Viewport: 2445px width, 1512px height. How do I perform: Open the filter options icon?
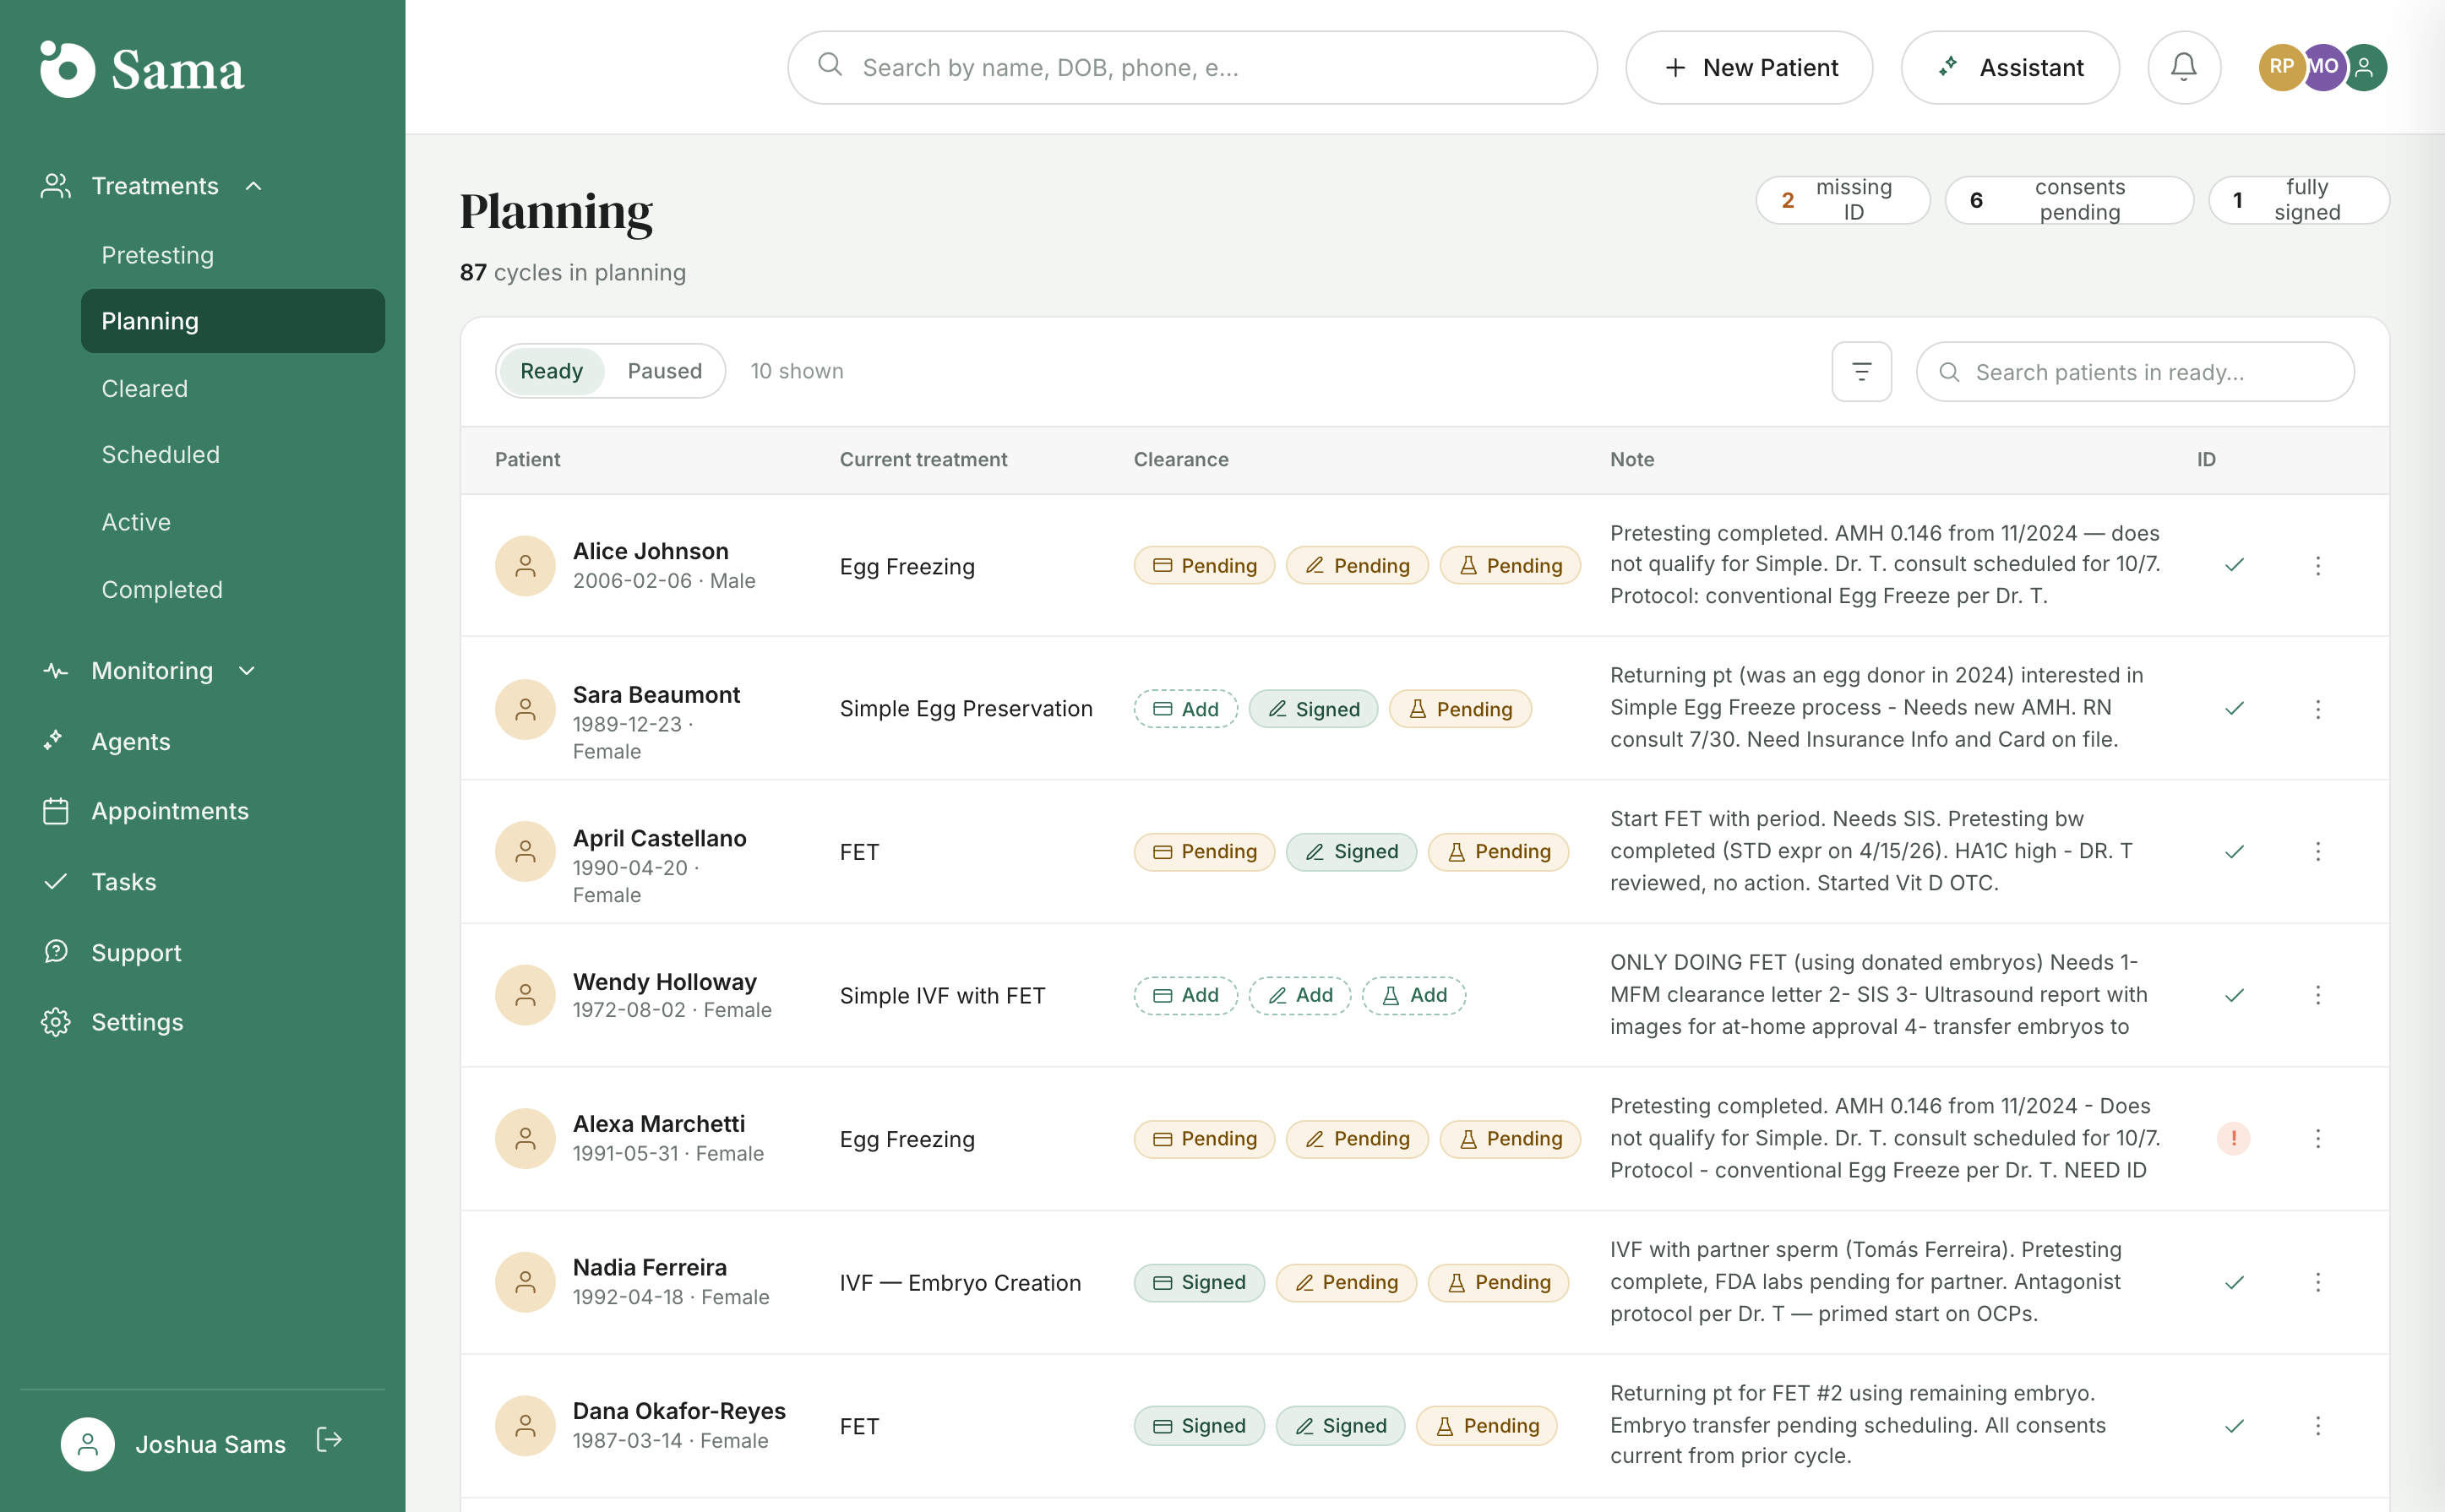[x=1861, y=372]
